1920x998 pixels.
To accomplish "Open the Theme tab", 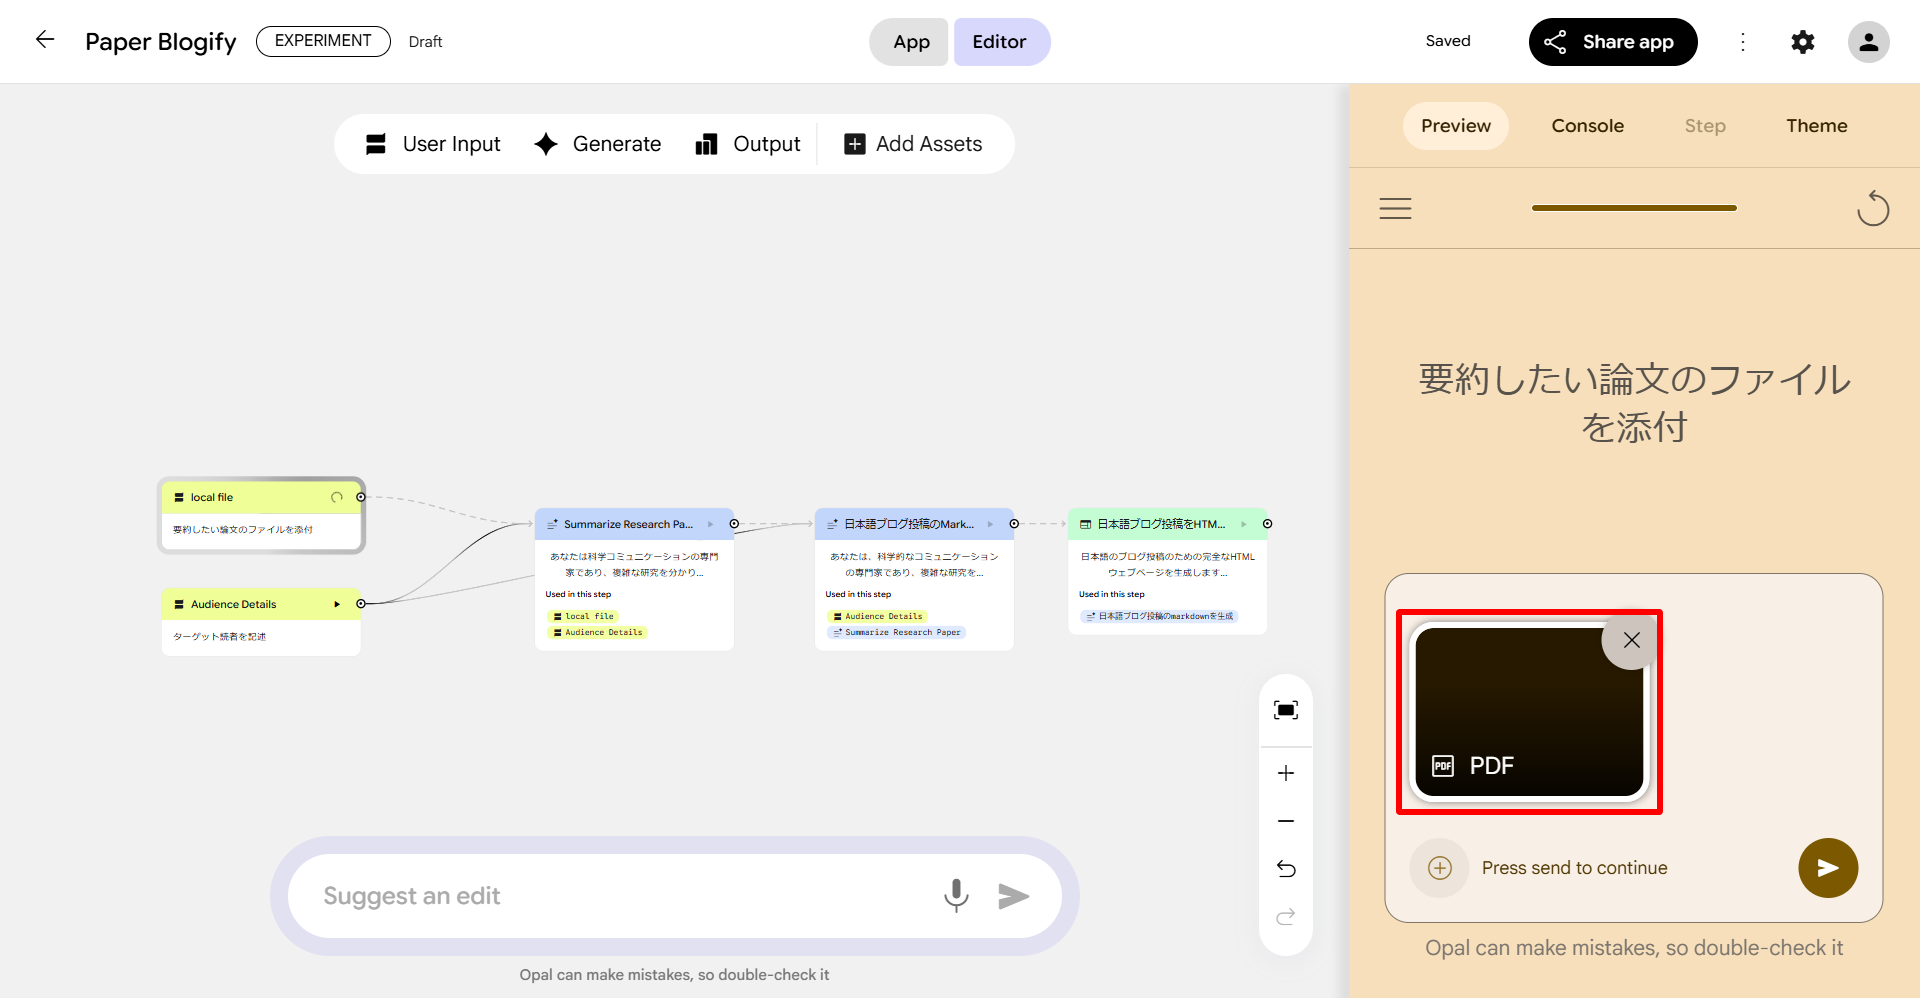I will tap(1816, 126).
